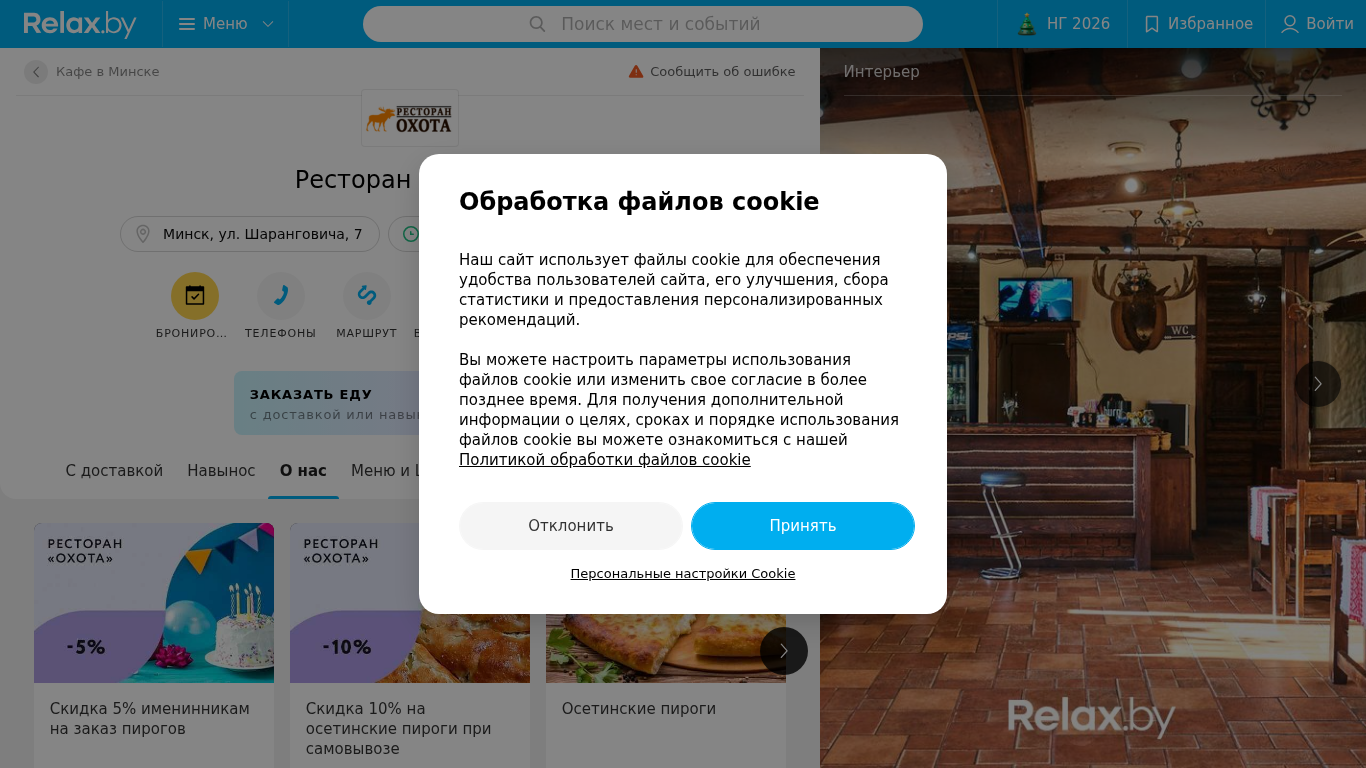Decline cookies with Отклонить
The image size is (1366, 768).
(x=571, y=526)
